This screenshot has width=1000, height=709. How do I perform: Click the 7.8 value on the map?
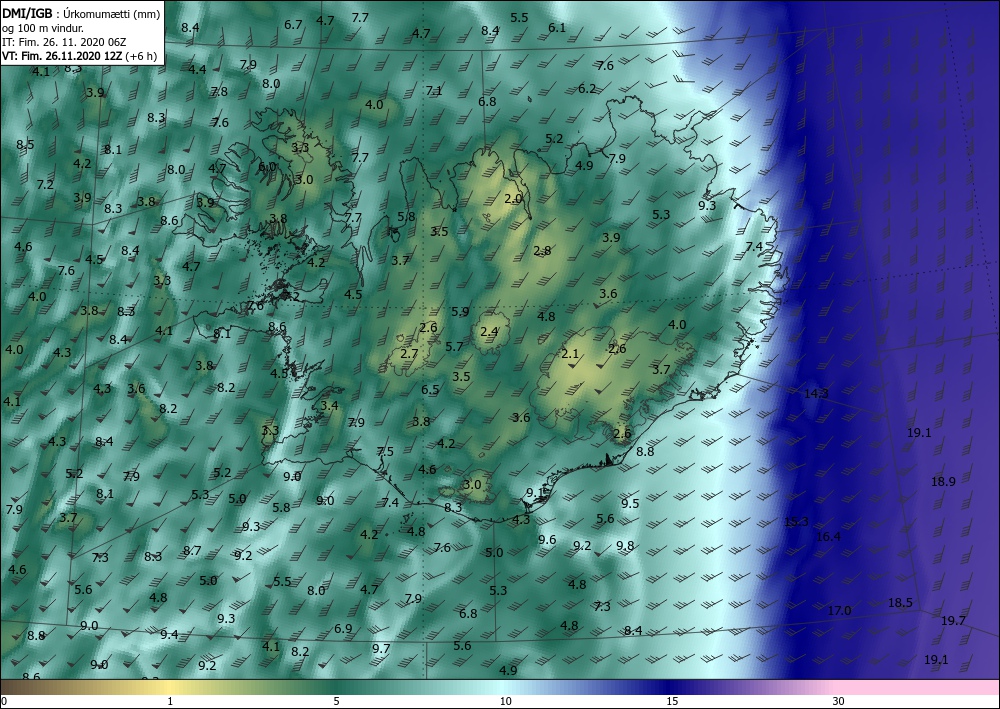point(219,92)
